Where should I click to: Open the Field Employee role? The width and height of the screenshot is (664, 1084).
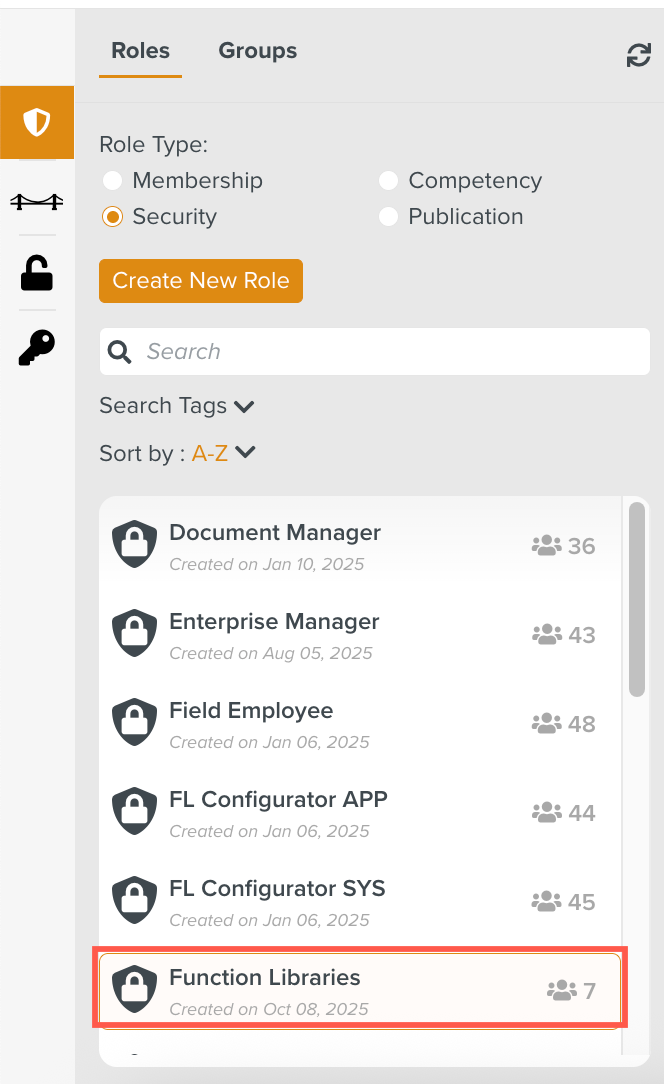click(x=360, y=723)
